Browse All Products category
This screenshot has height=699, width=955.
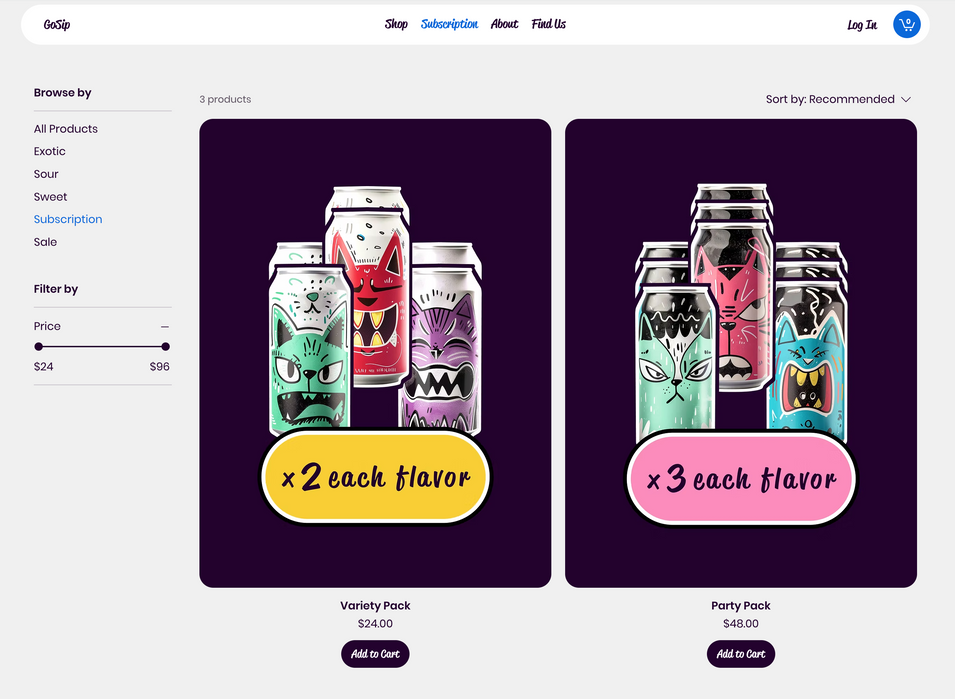pyautogui.click(x=66, y=129)
